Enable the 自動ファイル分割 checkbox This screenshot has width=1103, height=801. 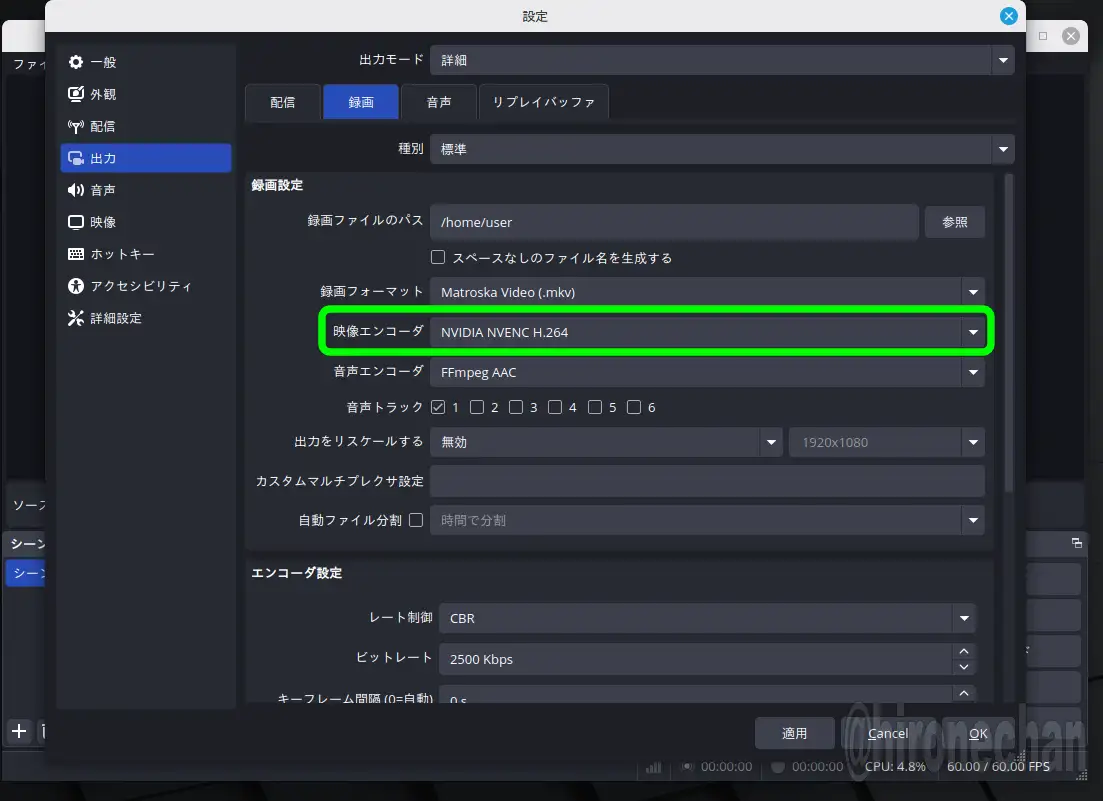pos(416,520)
